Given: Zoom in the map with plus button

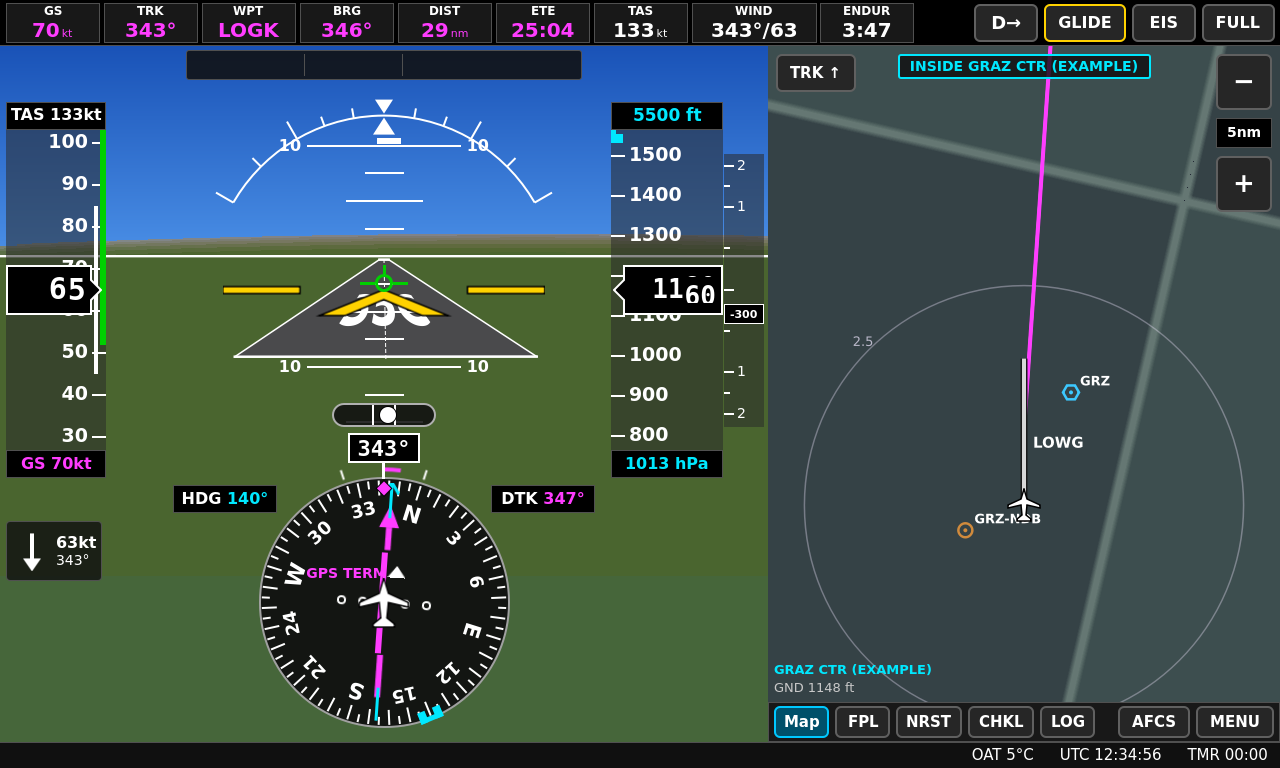Looking at the screenshot, I should tap(1244, 184).
